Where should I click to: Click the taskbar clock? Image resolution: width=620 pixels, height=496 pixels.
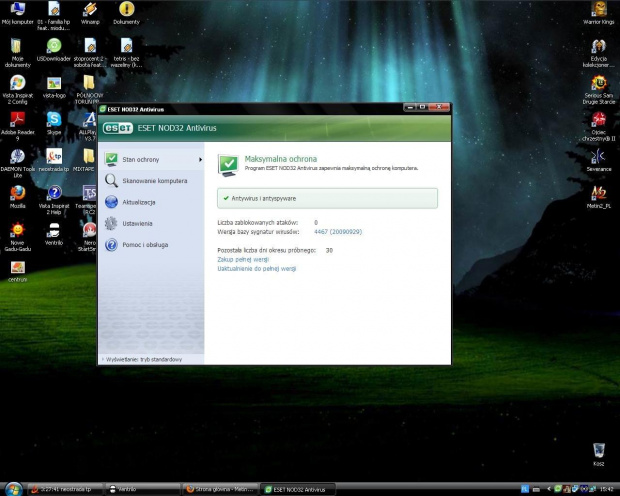pyautogui.click(x=607, y=489)
